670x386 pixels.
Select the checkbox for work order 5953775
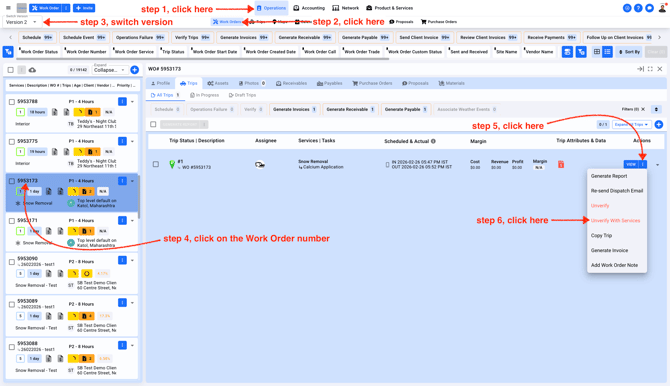coord(12,141)
